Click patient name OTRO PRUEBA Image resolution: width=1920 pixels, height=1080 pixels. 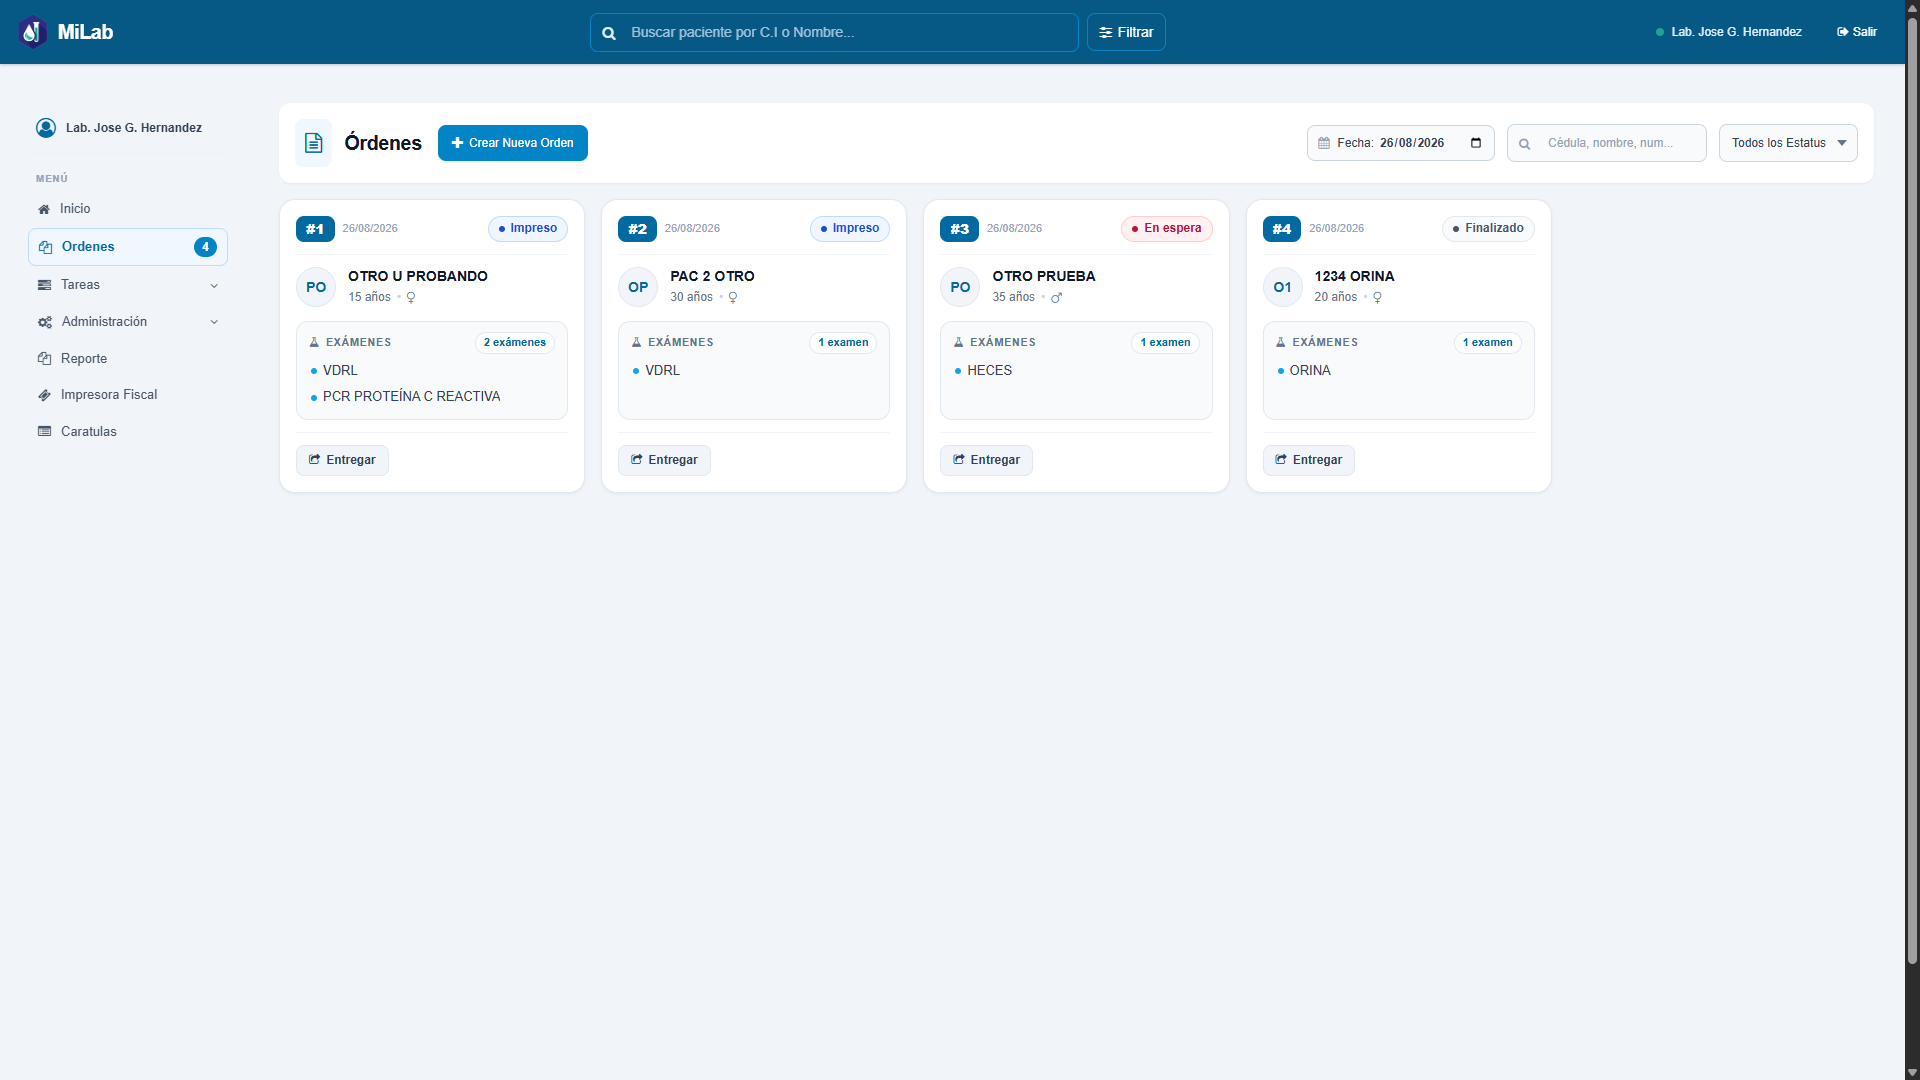[x=1044, y=277]
